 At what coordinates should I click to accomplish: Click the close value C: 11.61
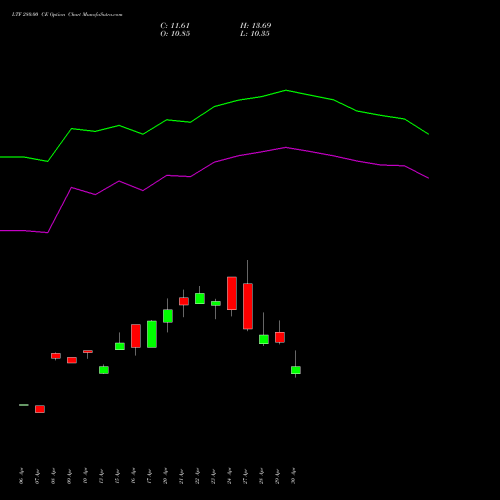175,26
